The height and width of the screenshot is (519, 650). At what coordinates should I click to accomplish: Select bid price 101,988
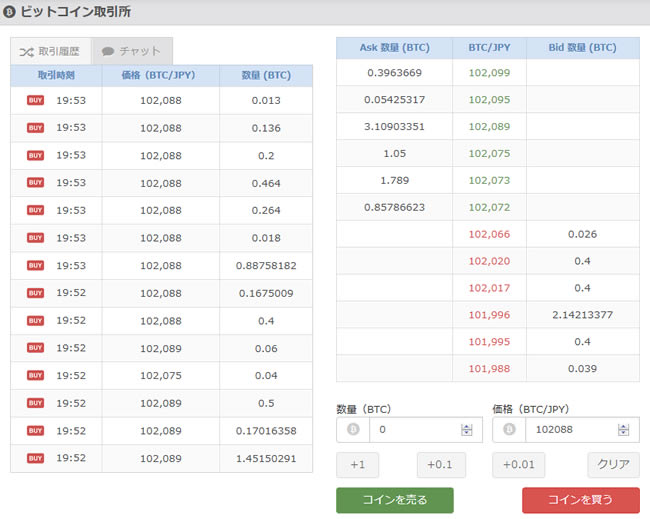coord(489,369)
